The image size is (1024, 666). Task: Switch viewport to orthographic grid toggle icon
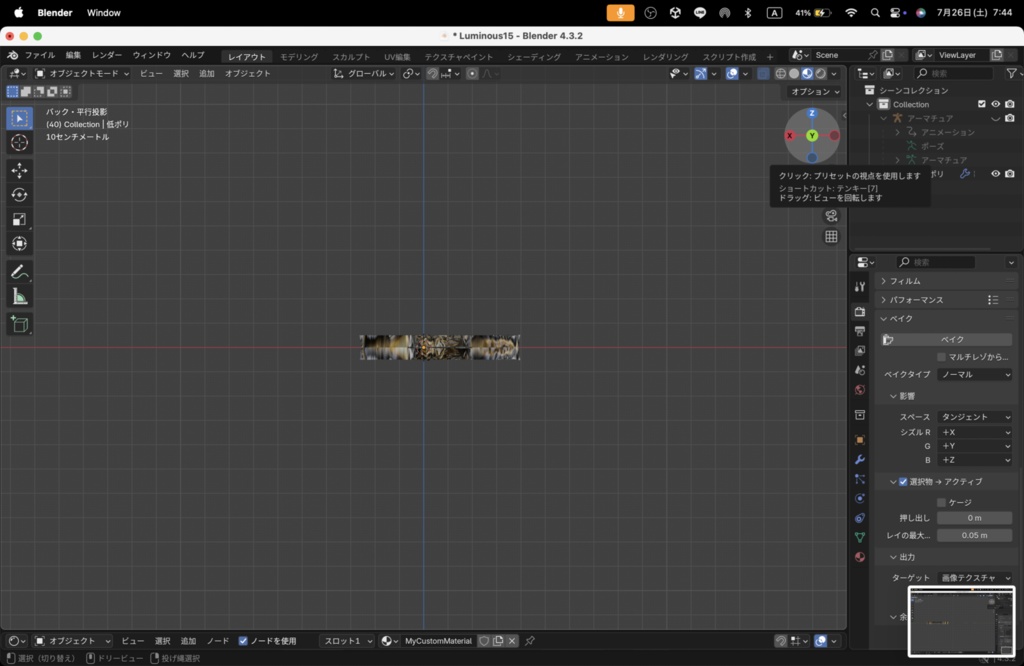point(831,237)
